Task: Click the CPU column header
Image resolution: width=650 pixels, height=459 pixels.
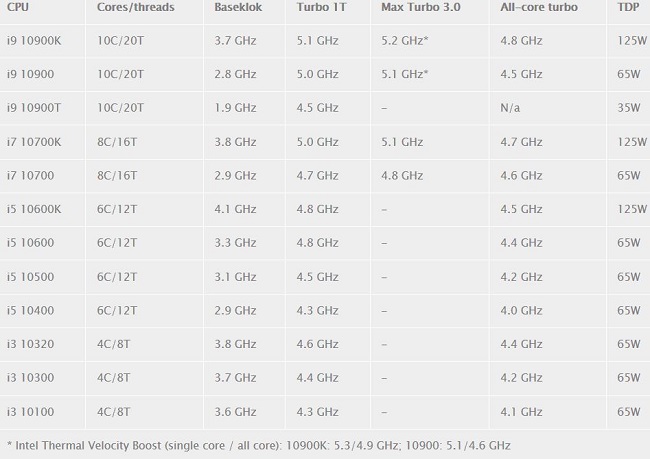Action: pos(18,7)
